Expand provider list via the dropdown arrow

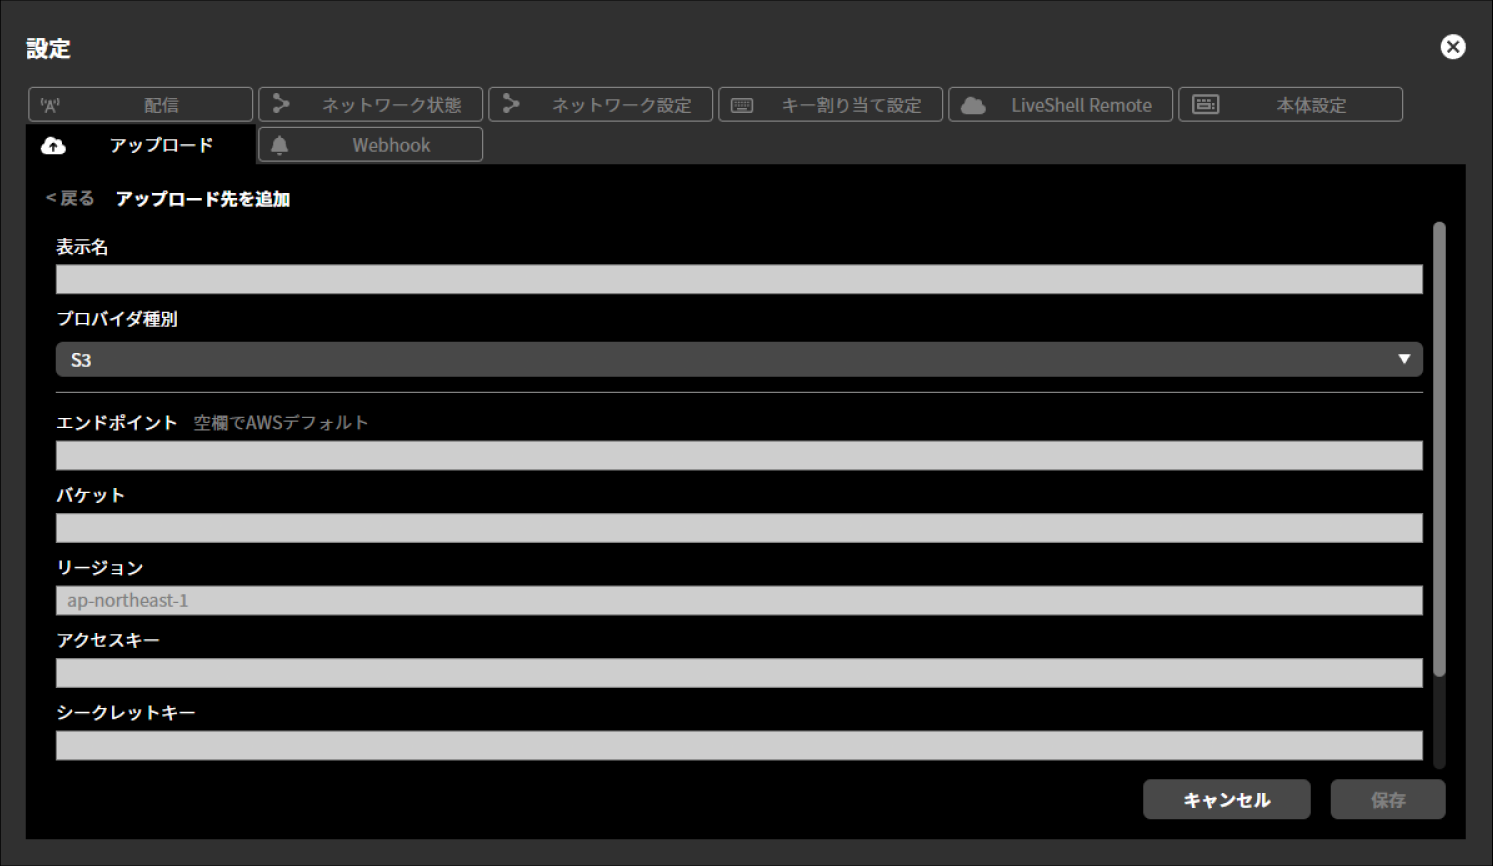click(x=1404, y=359)
